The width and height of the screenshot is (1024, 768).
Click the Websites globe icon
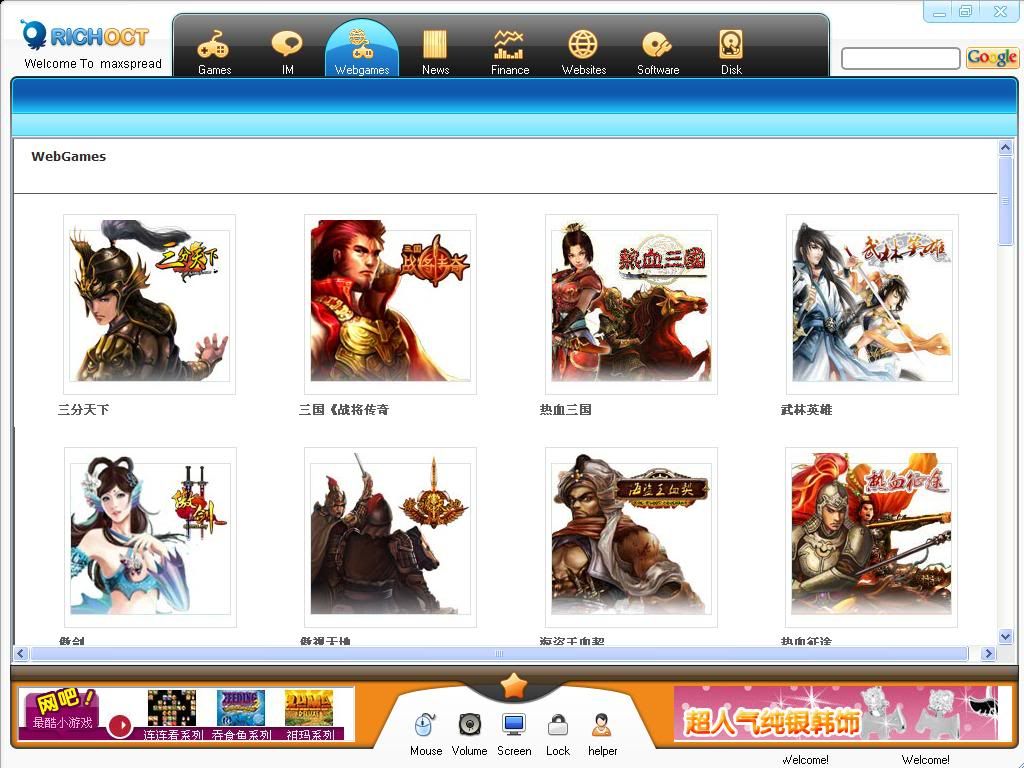pos(583,46)
